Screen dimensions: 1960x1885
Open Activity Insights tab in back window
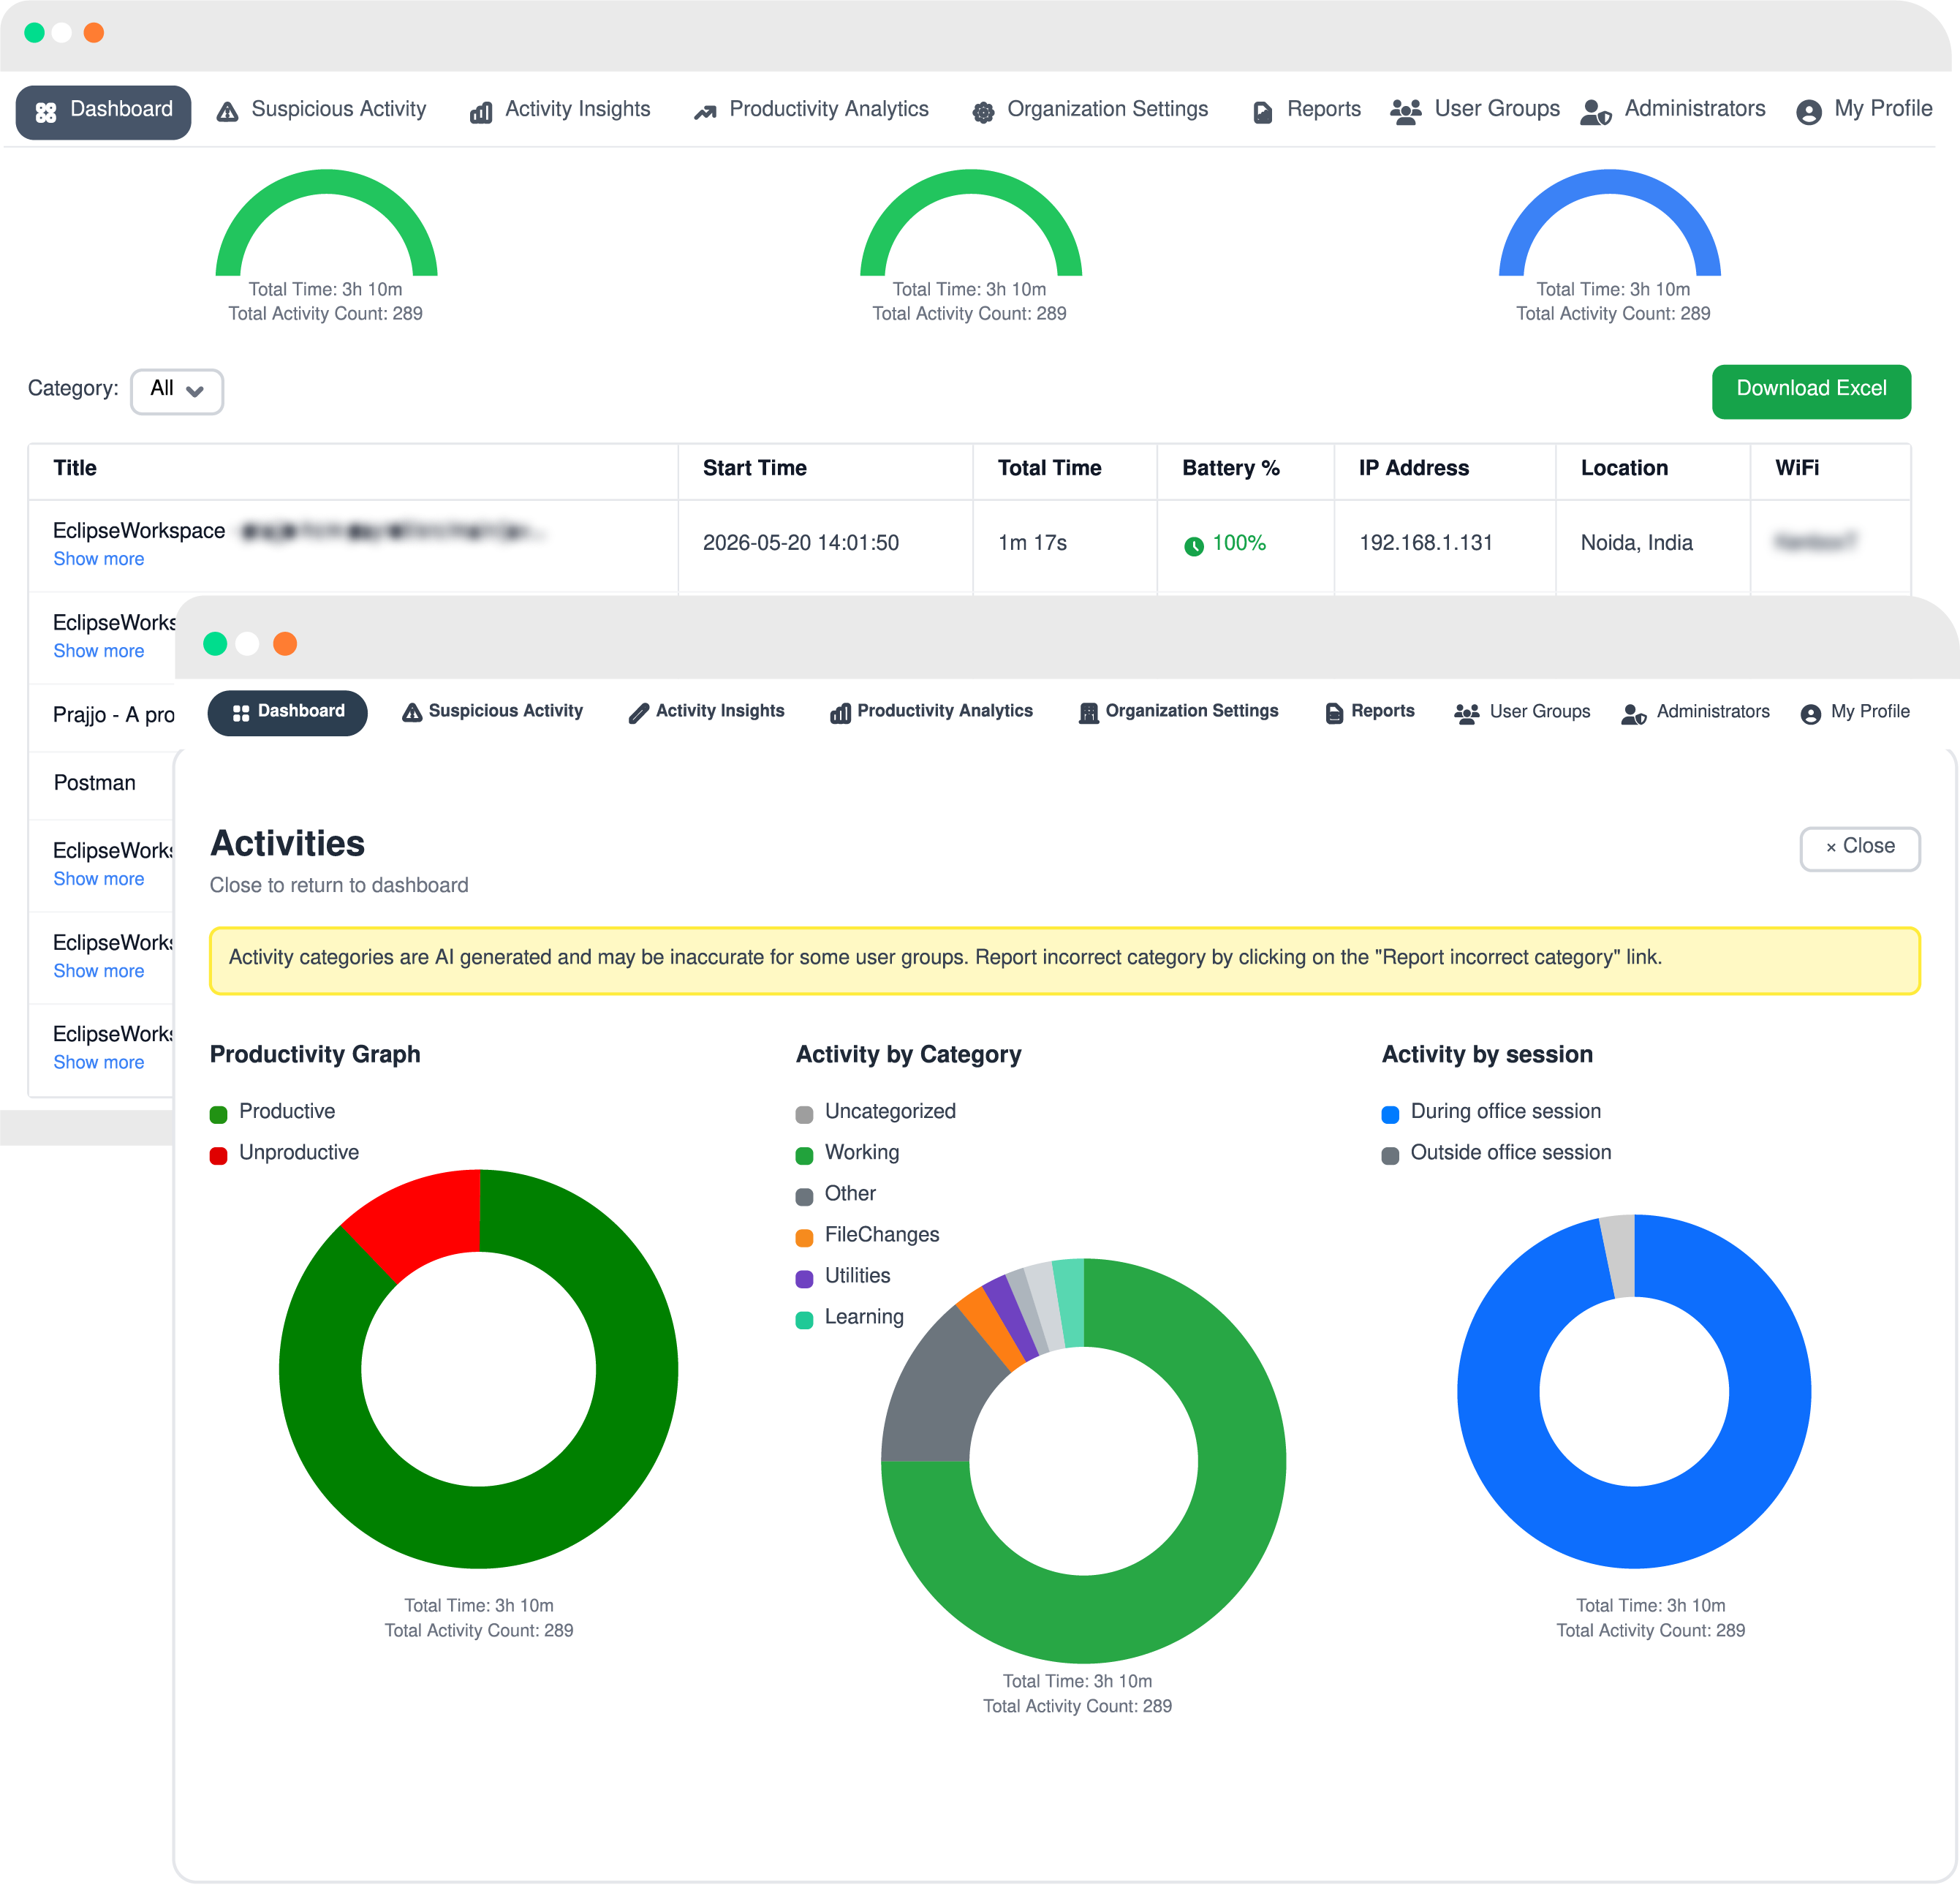click(560, 110)
